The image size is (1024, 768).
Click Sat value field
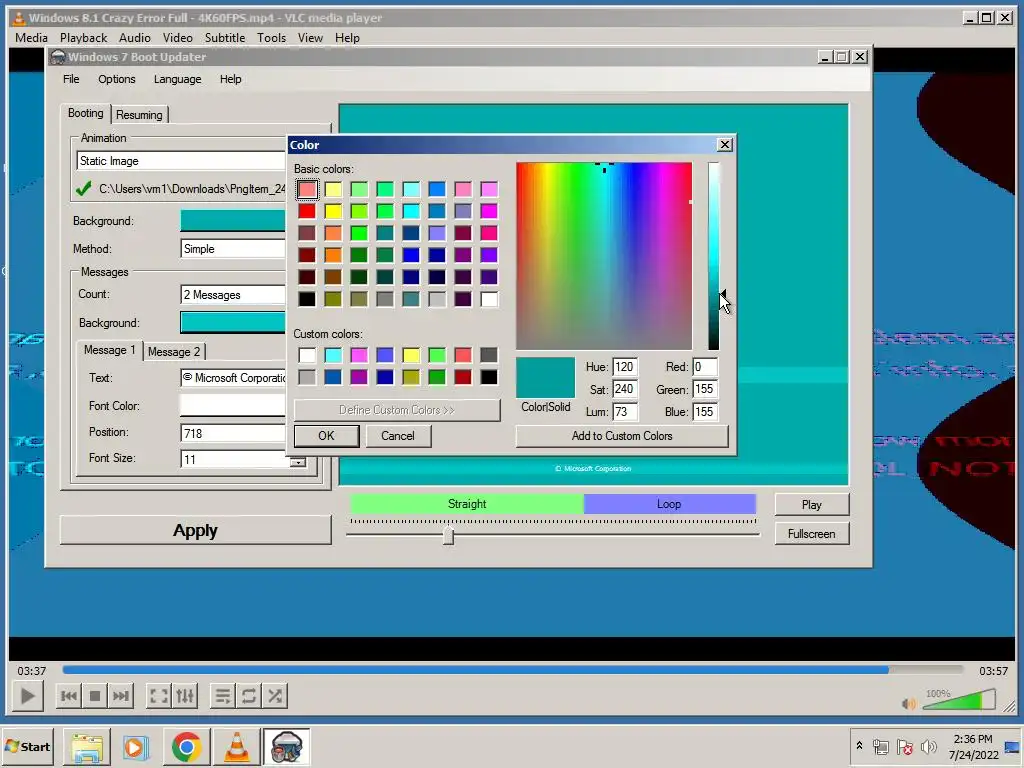tap(625, 389)
